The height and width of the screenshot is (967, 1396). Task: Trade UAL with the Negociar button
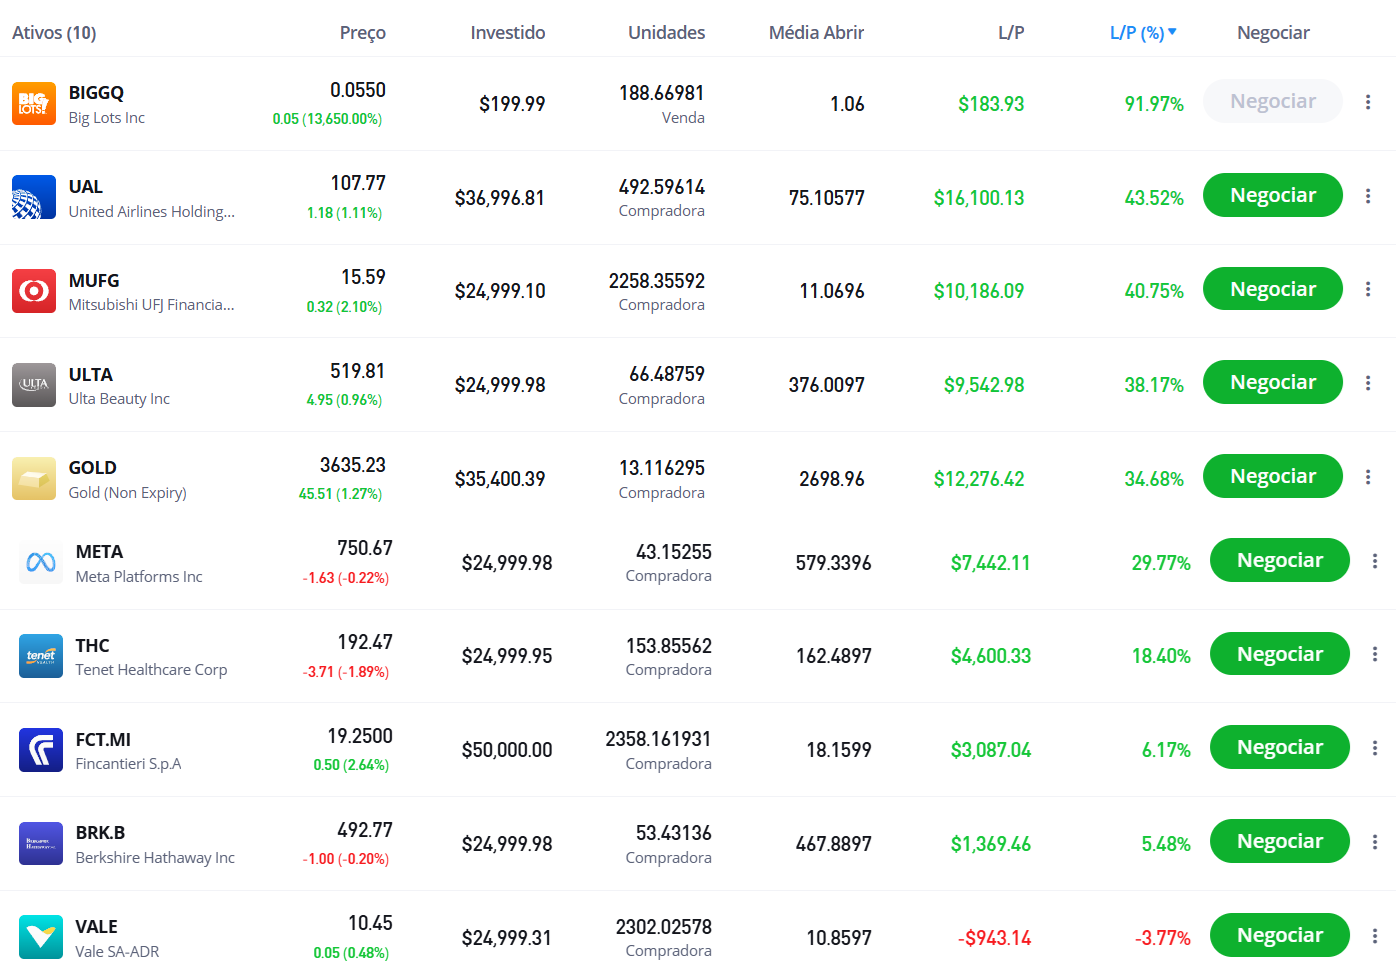point(1273,195)
